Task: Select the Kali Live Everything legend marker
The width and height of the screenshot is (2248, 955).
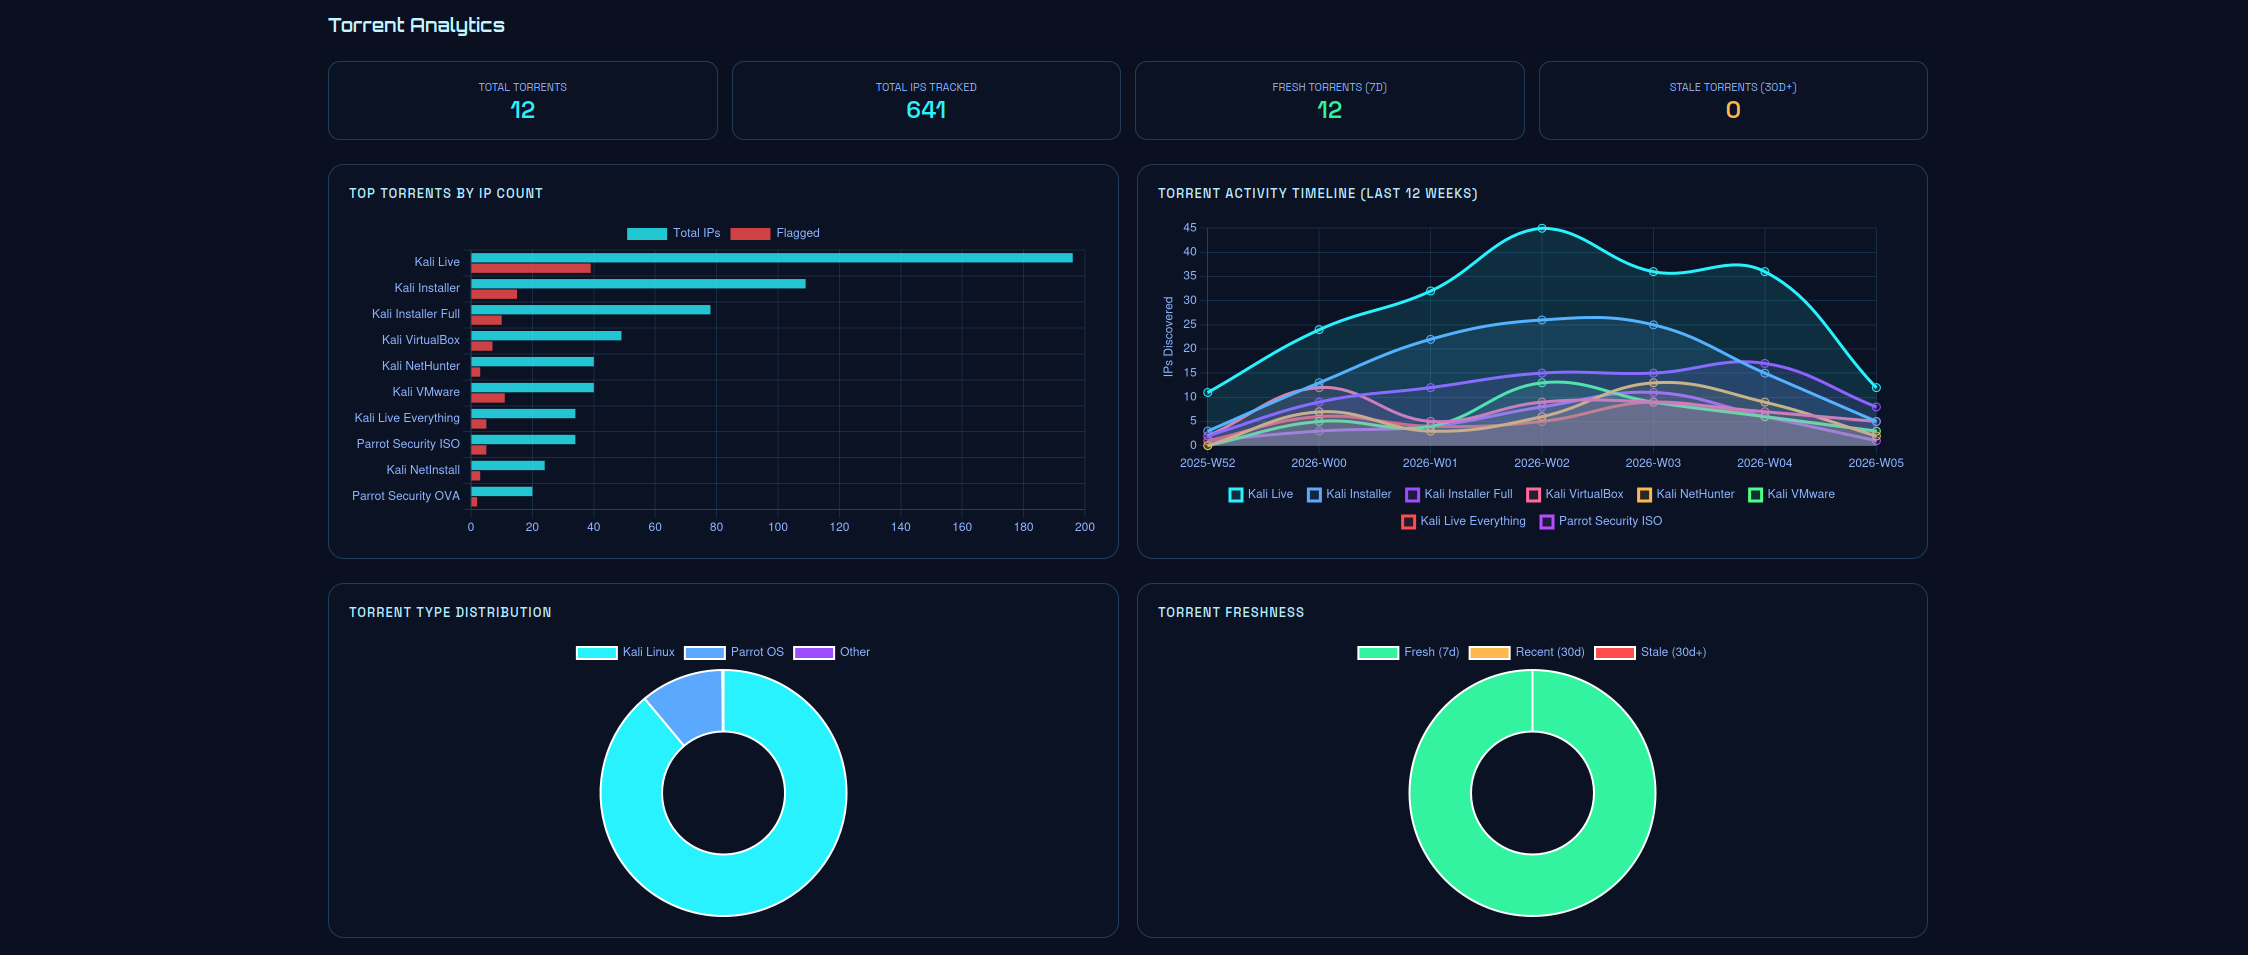Action: pos(1407,521)
